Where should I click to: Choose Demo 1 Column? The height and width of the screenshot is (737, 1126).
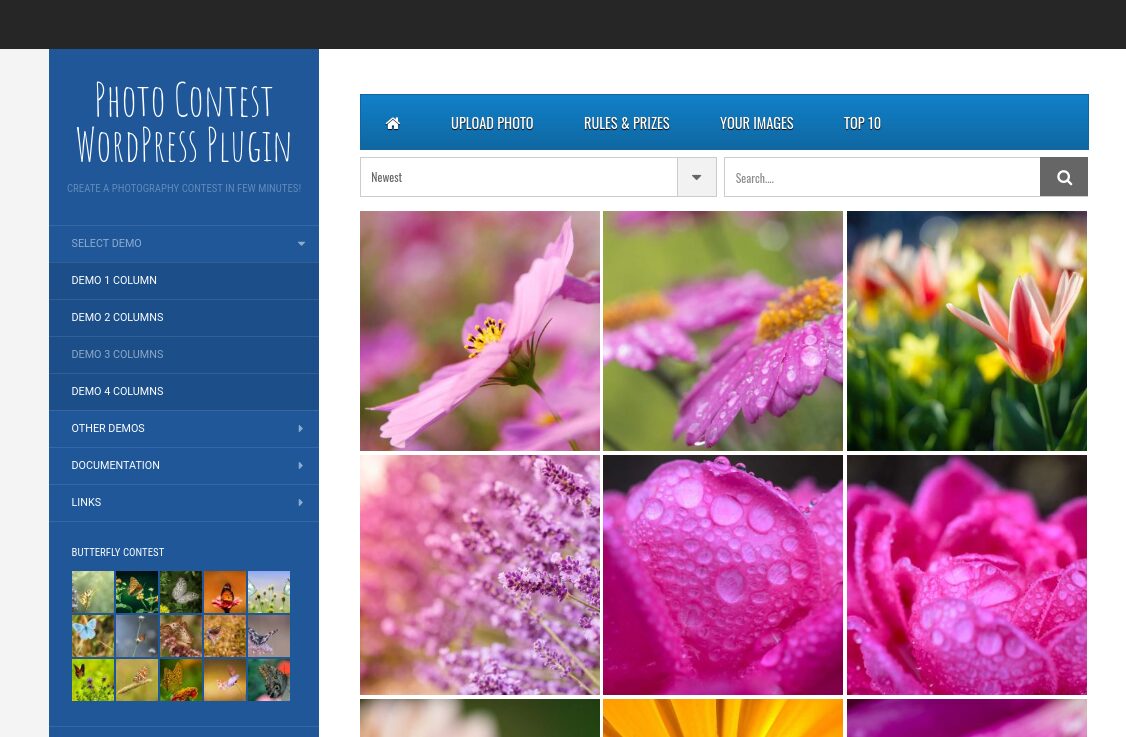pos(184,281)
